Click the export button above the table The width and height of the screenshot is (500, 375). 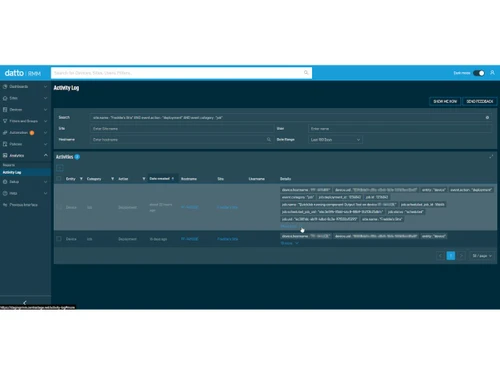pos(60,168)
